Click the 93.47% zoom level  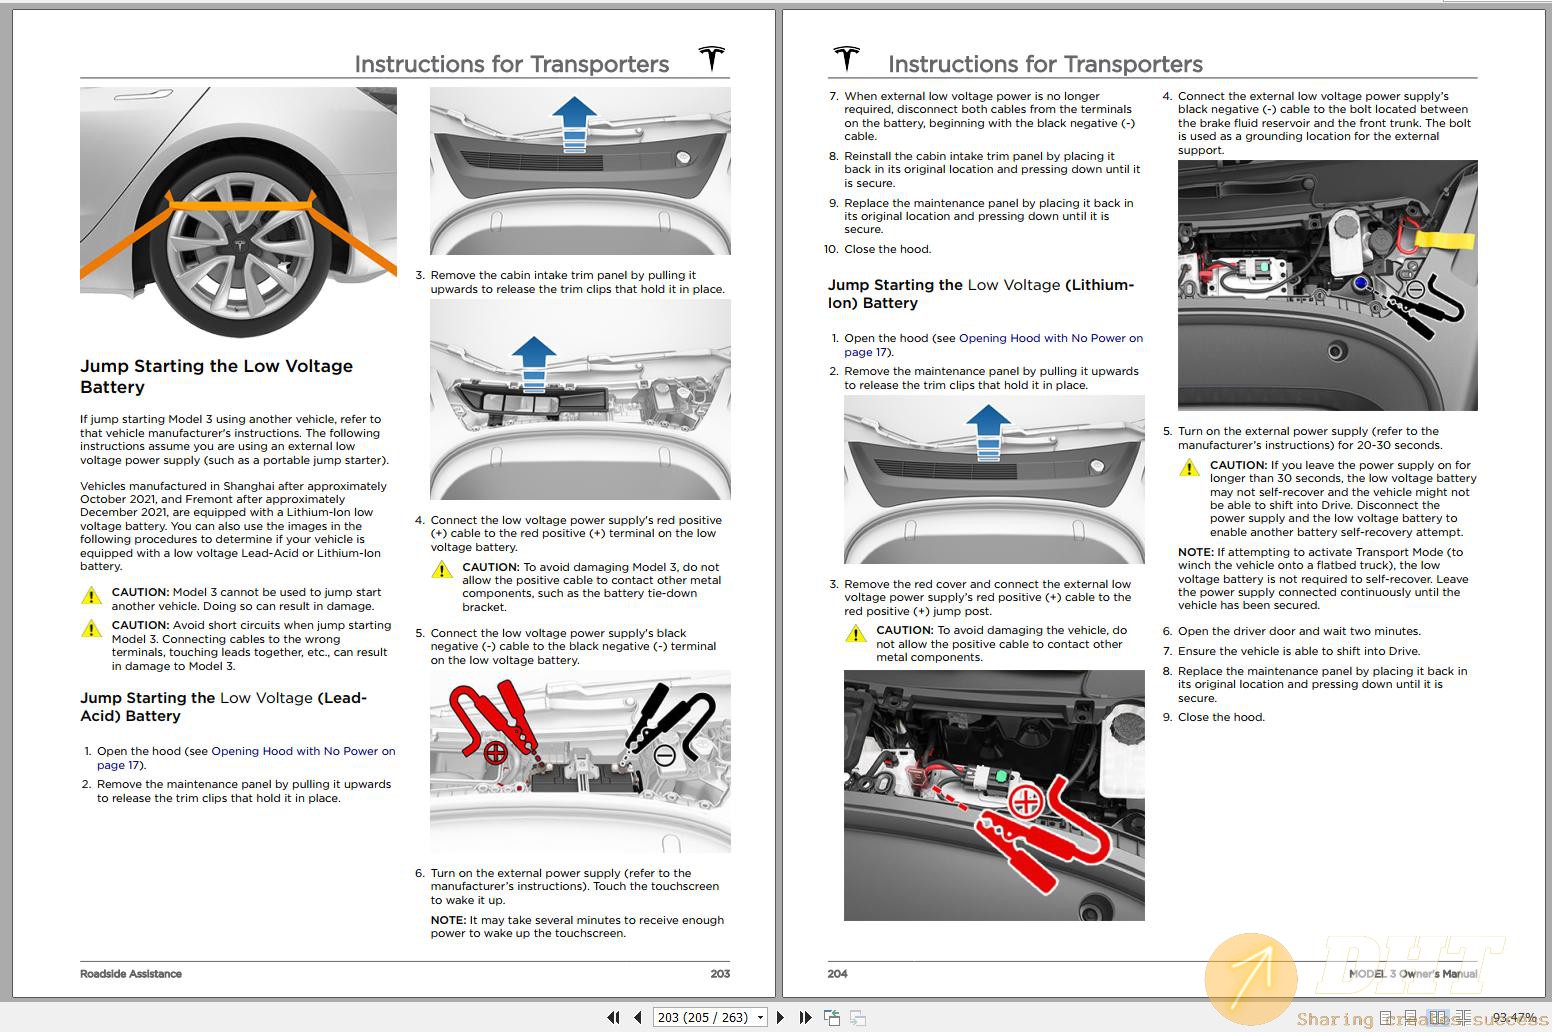pos(1514,1017)
